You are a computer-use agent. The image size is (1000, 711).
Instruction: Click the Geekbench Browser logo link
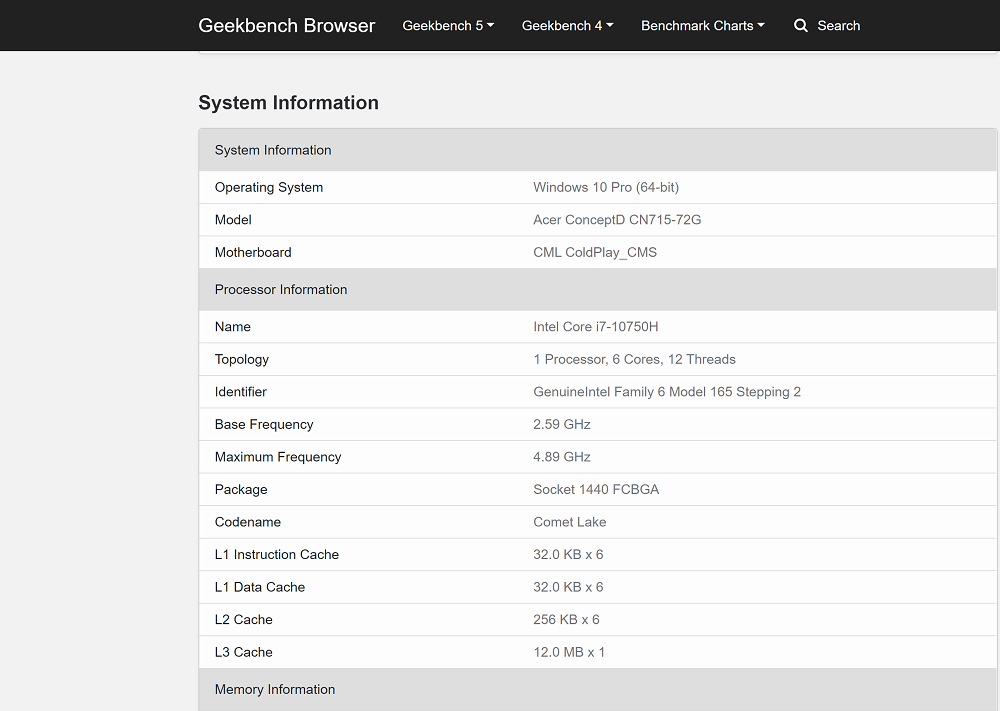point(286,26)
